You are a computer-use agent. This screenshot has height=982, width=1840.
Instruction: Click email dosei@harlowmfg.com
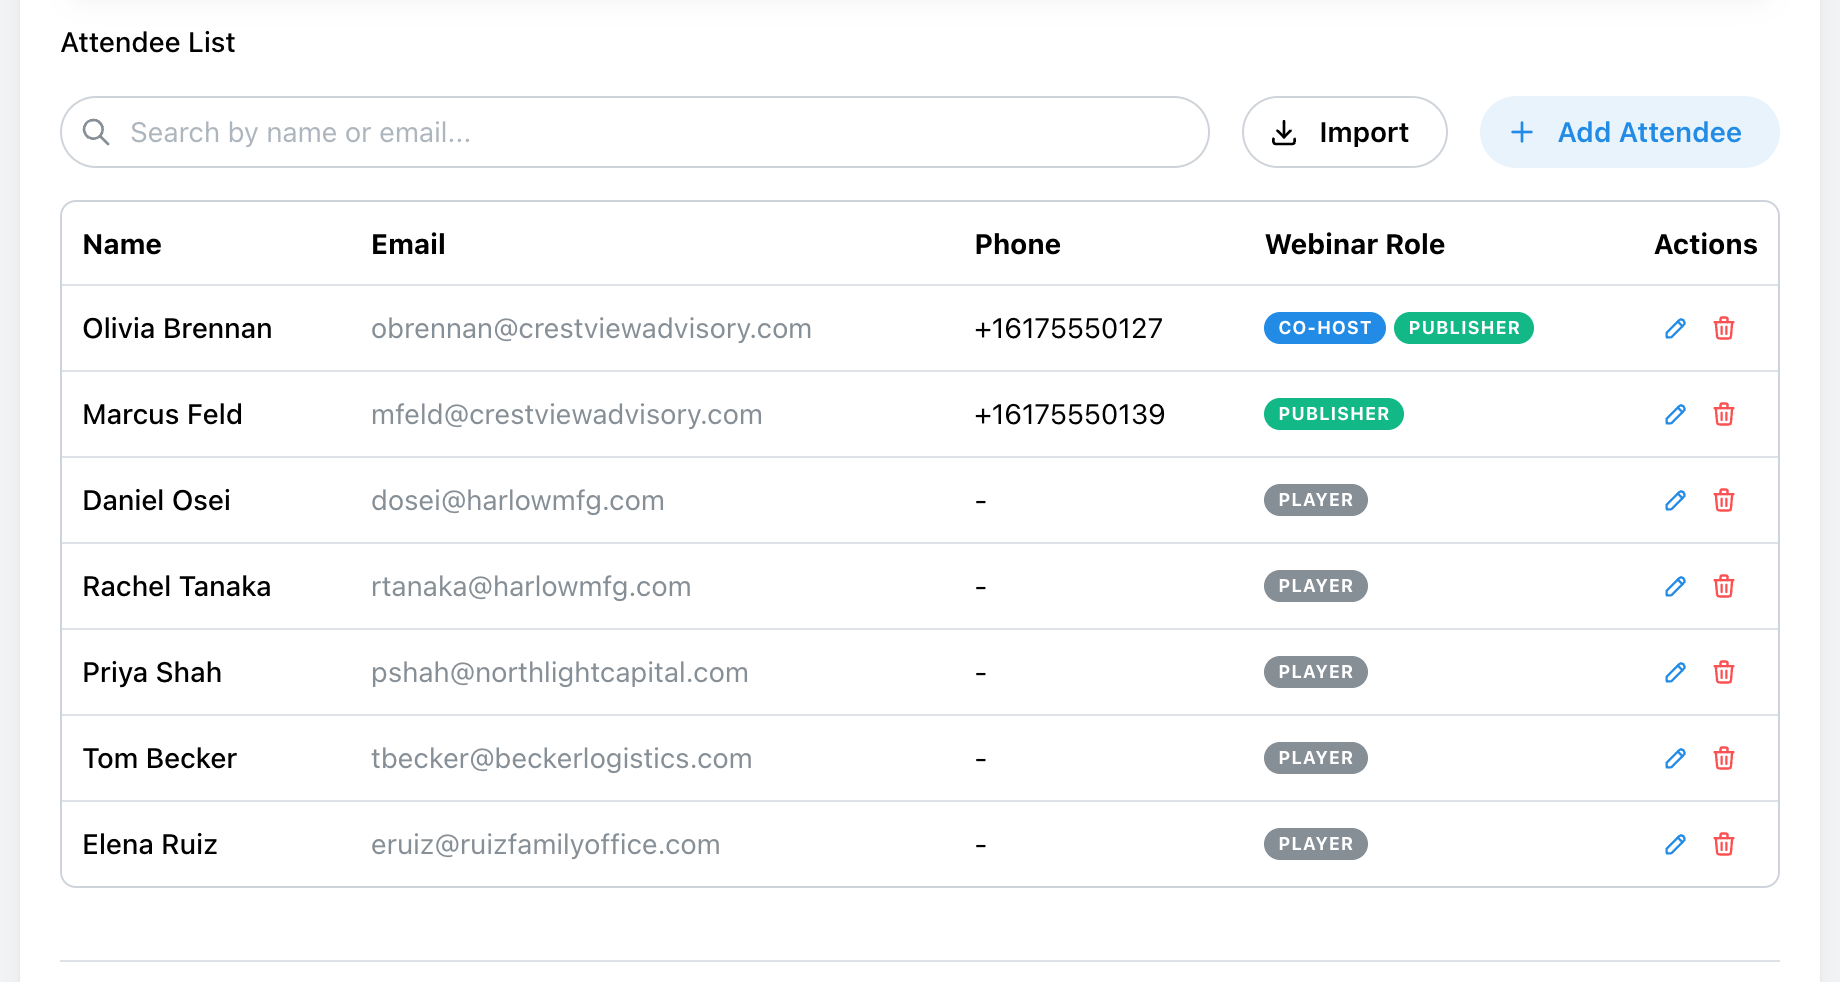point(518,500)
